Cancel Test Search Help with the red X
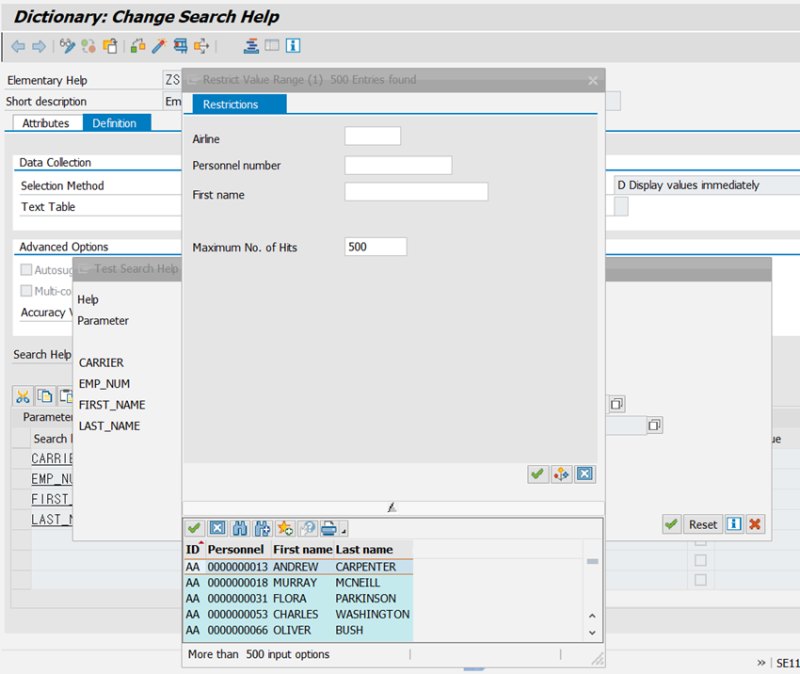The image size is (800, 674). [755, 524]
